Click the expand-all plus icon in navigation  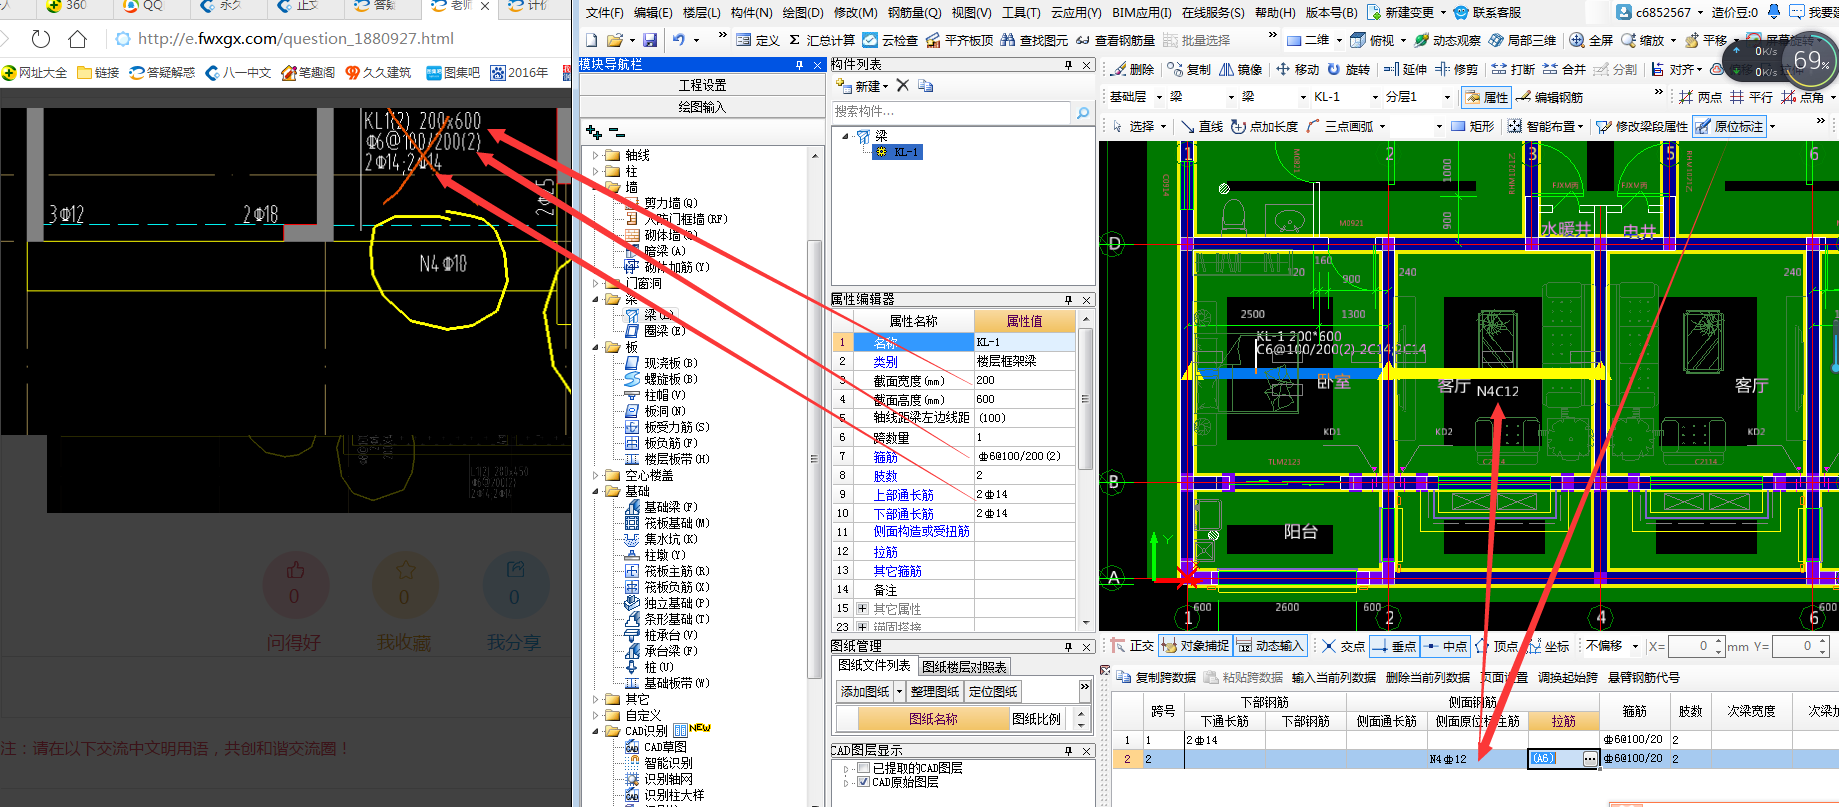pyautogui.click(x=594, y=132)
